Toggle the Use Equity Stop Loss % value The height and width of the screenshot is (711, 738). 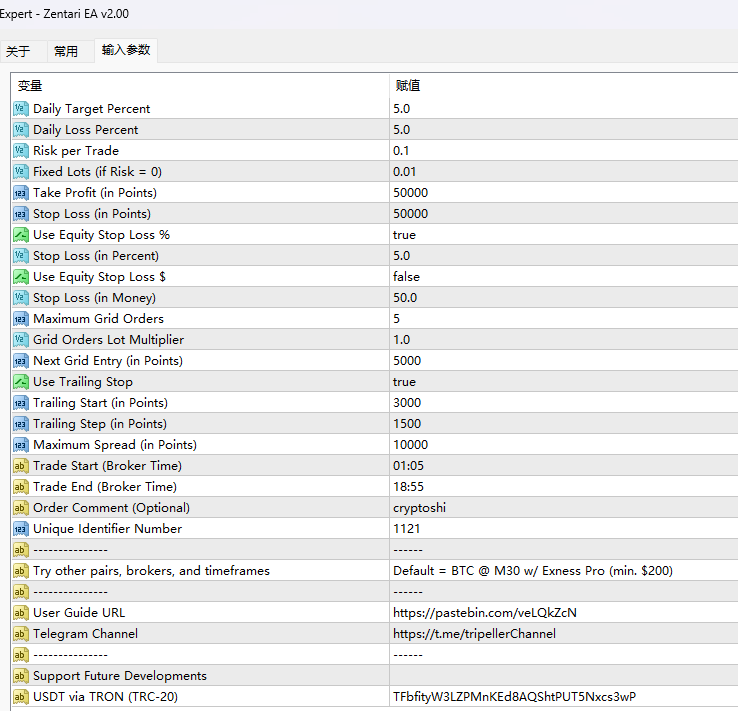click(404, 234)
